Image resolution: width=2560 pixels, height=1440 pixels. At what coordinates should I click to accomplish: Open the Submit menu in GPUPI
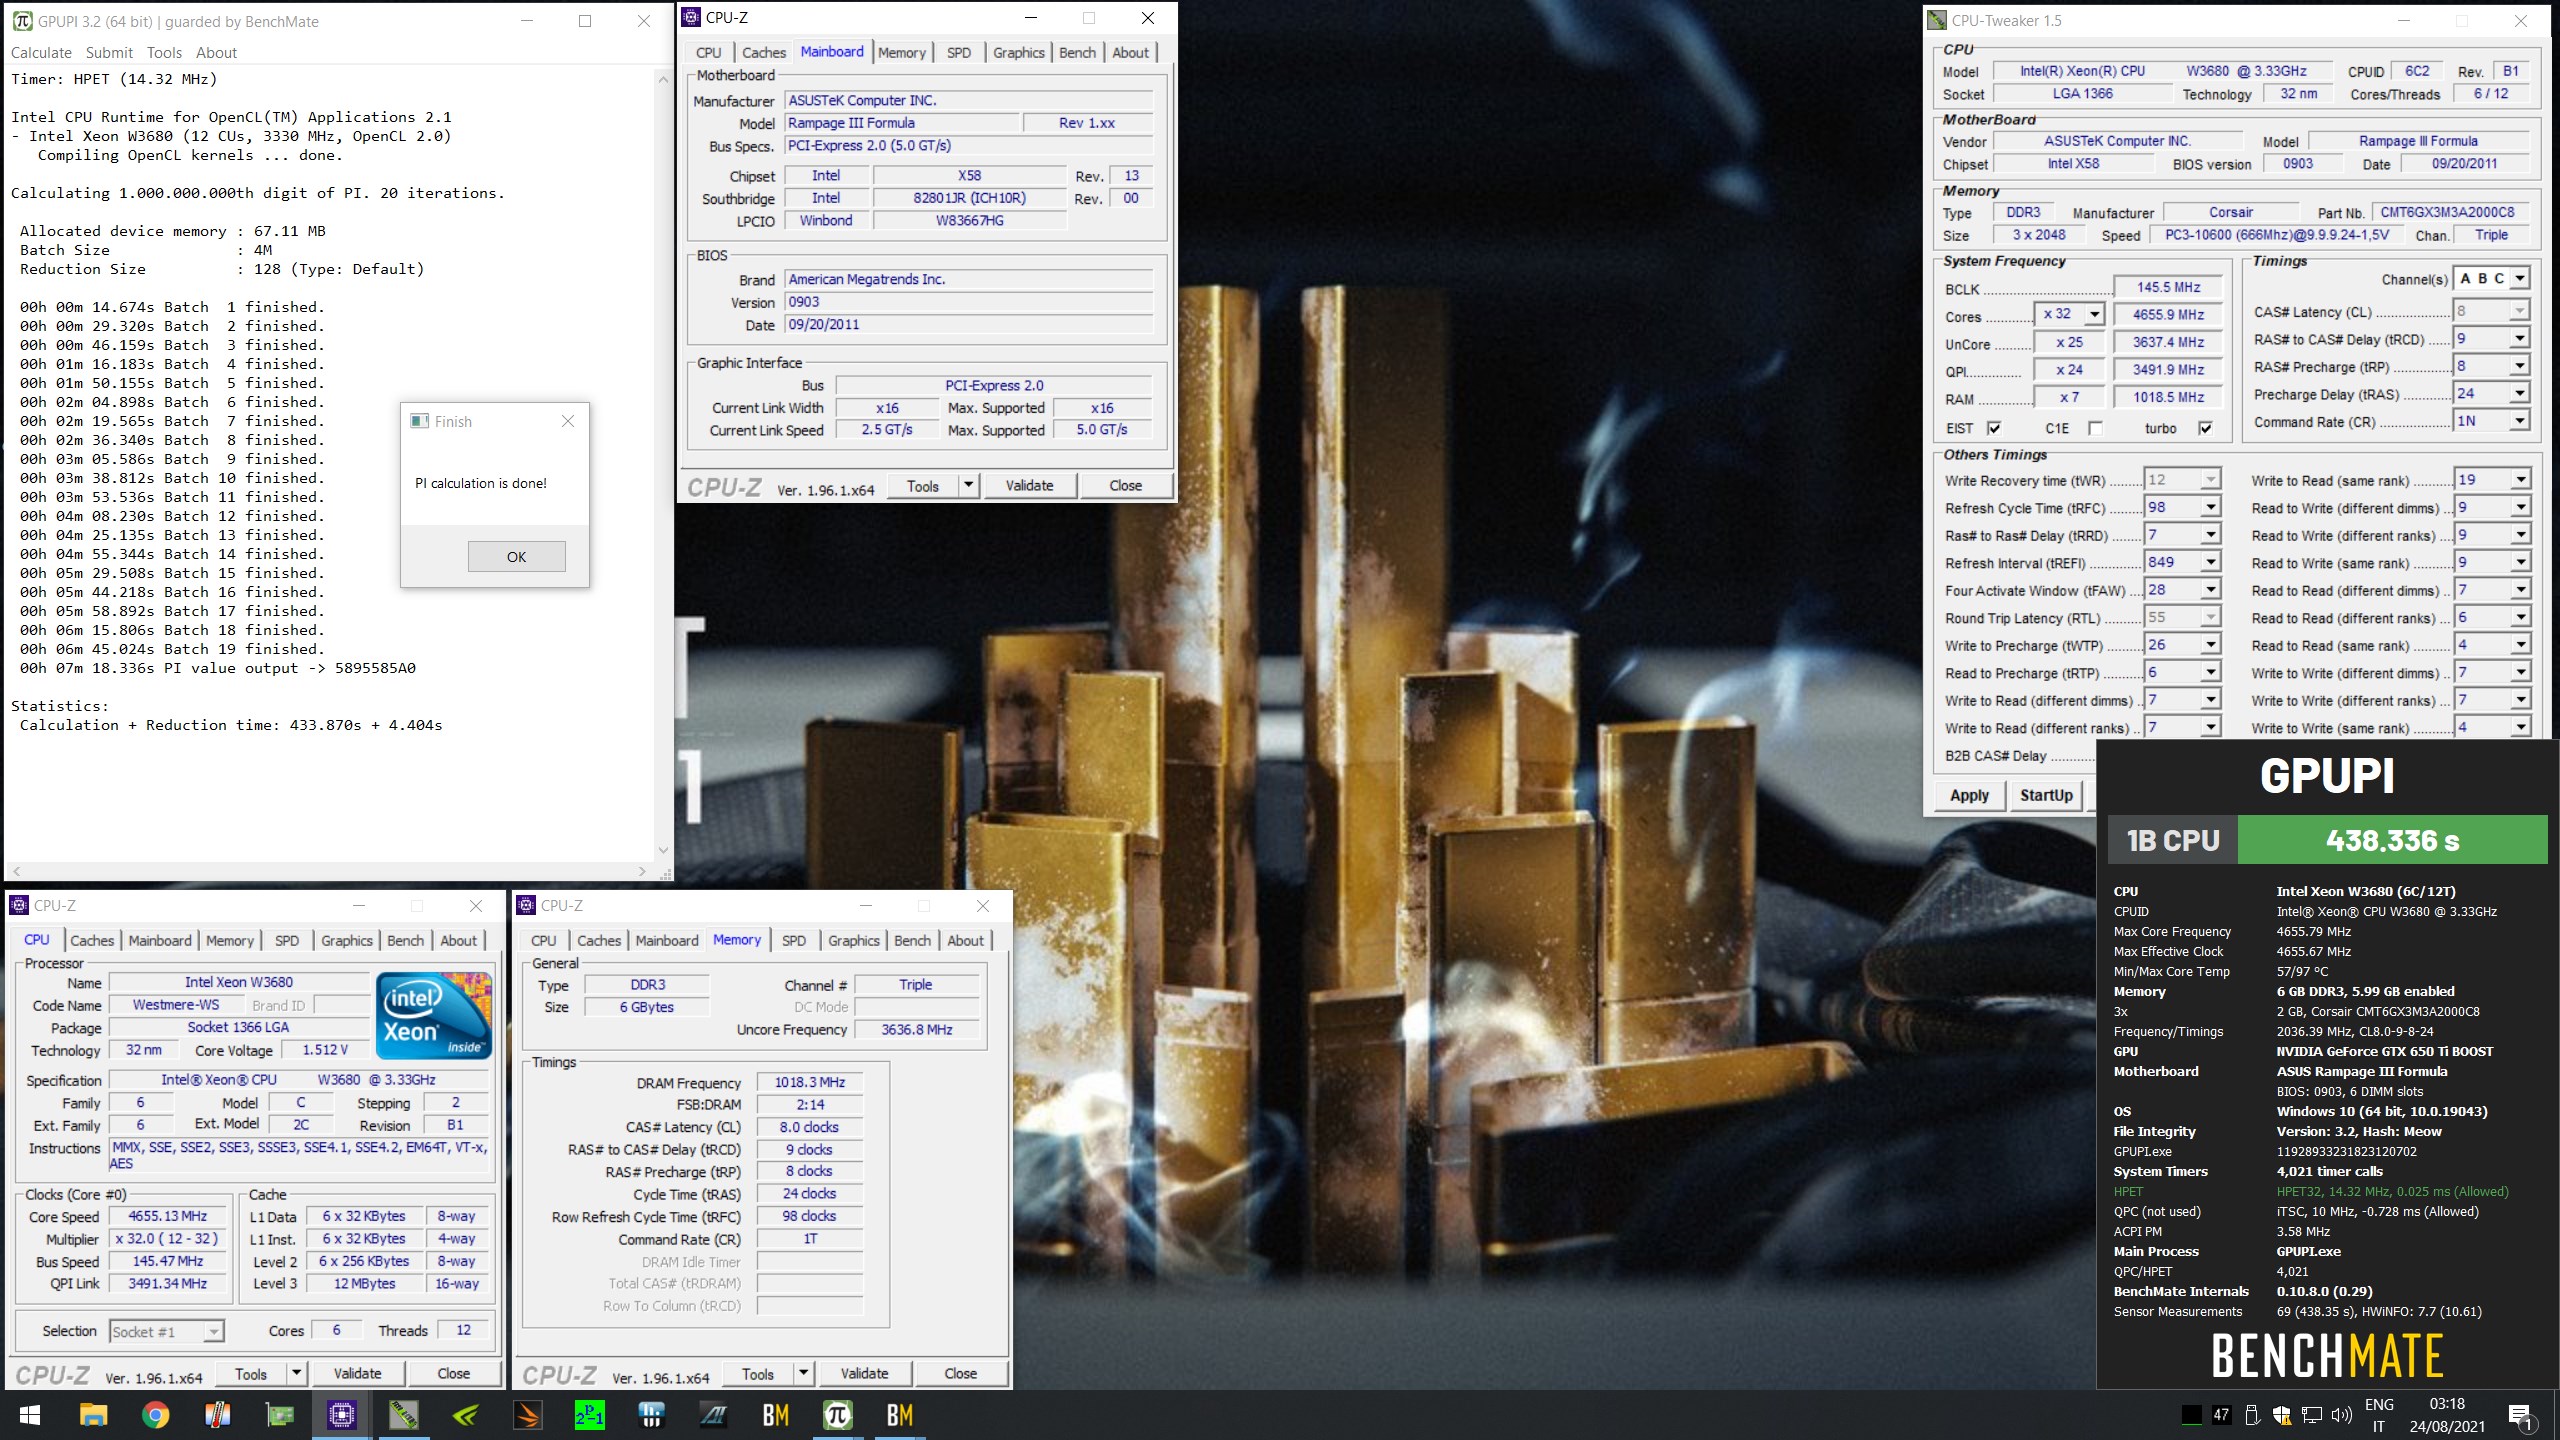coord(109,52)
